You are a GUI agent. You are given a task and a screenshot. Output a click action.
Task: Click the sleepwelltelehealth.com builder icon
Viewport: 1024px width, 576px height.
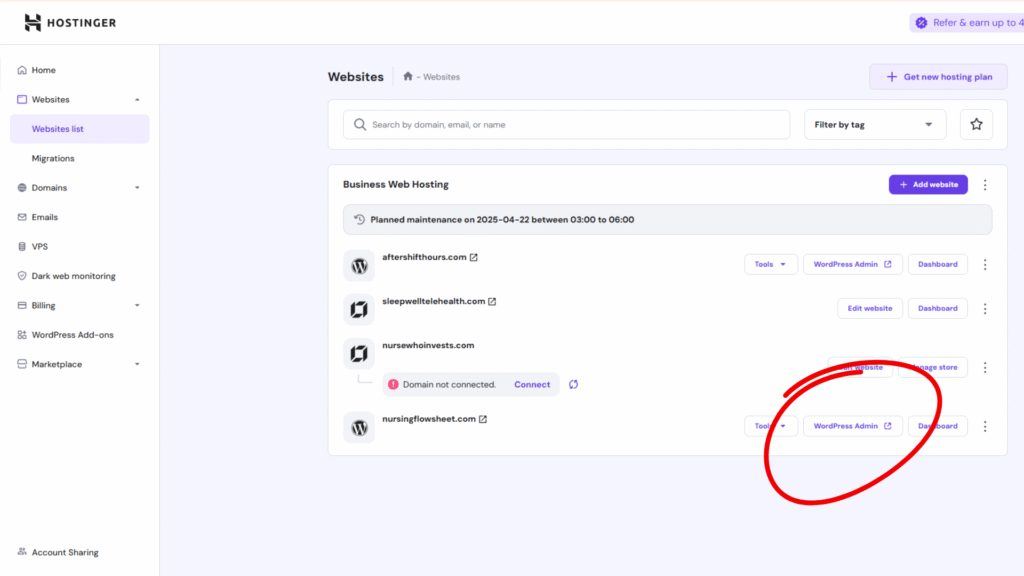(x=359, y=309)
